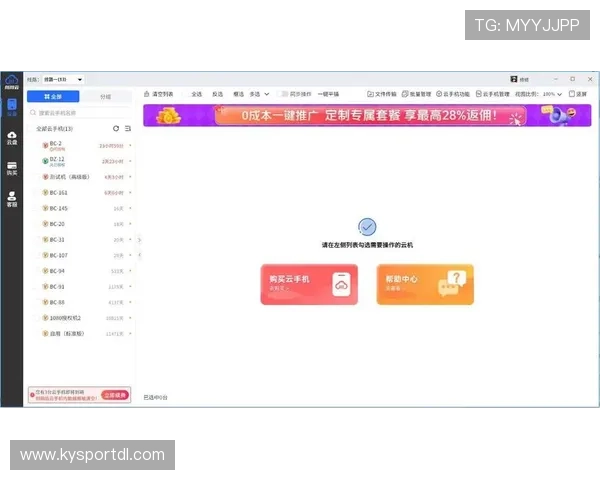
Task: Open the 云盘 cloud disk sidebar icon
Action: [12, 138]
